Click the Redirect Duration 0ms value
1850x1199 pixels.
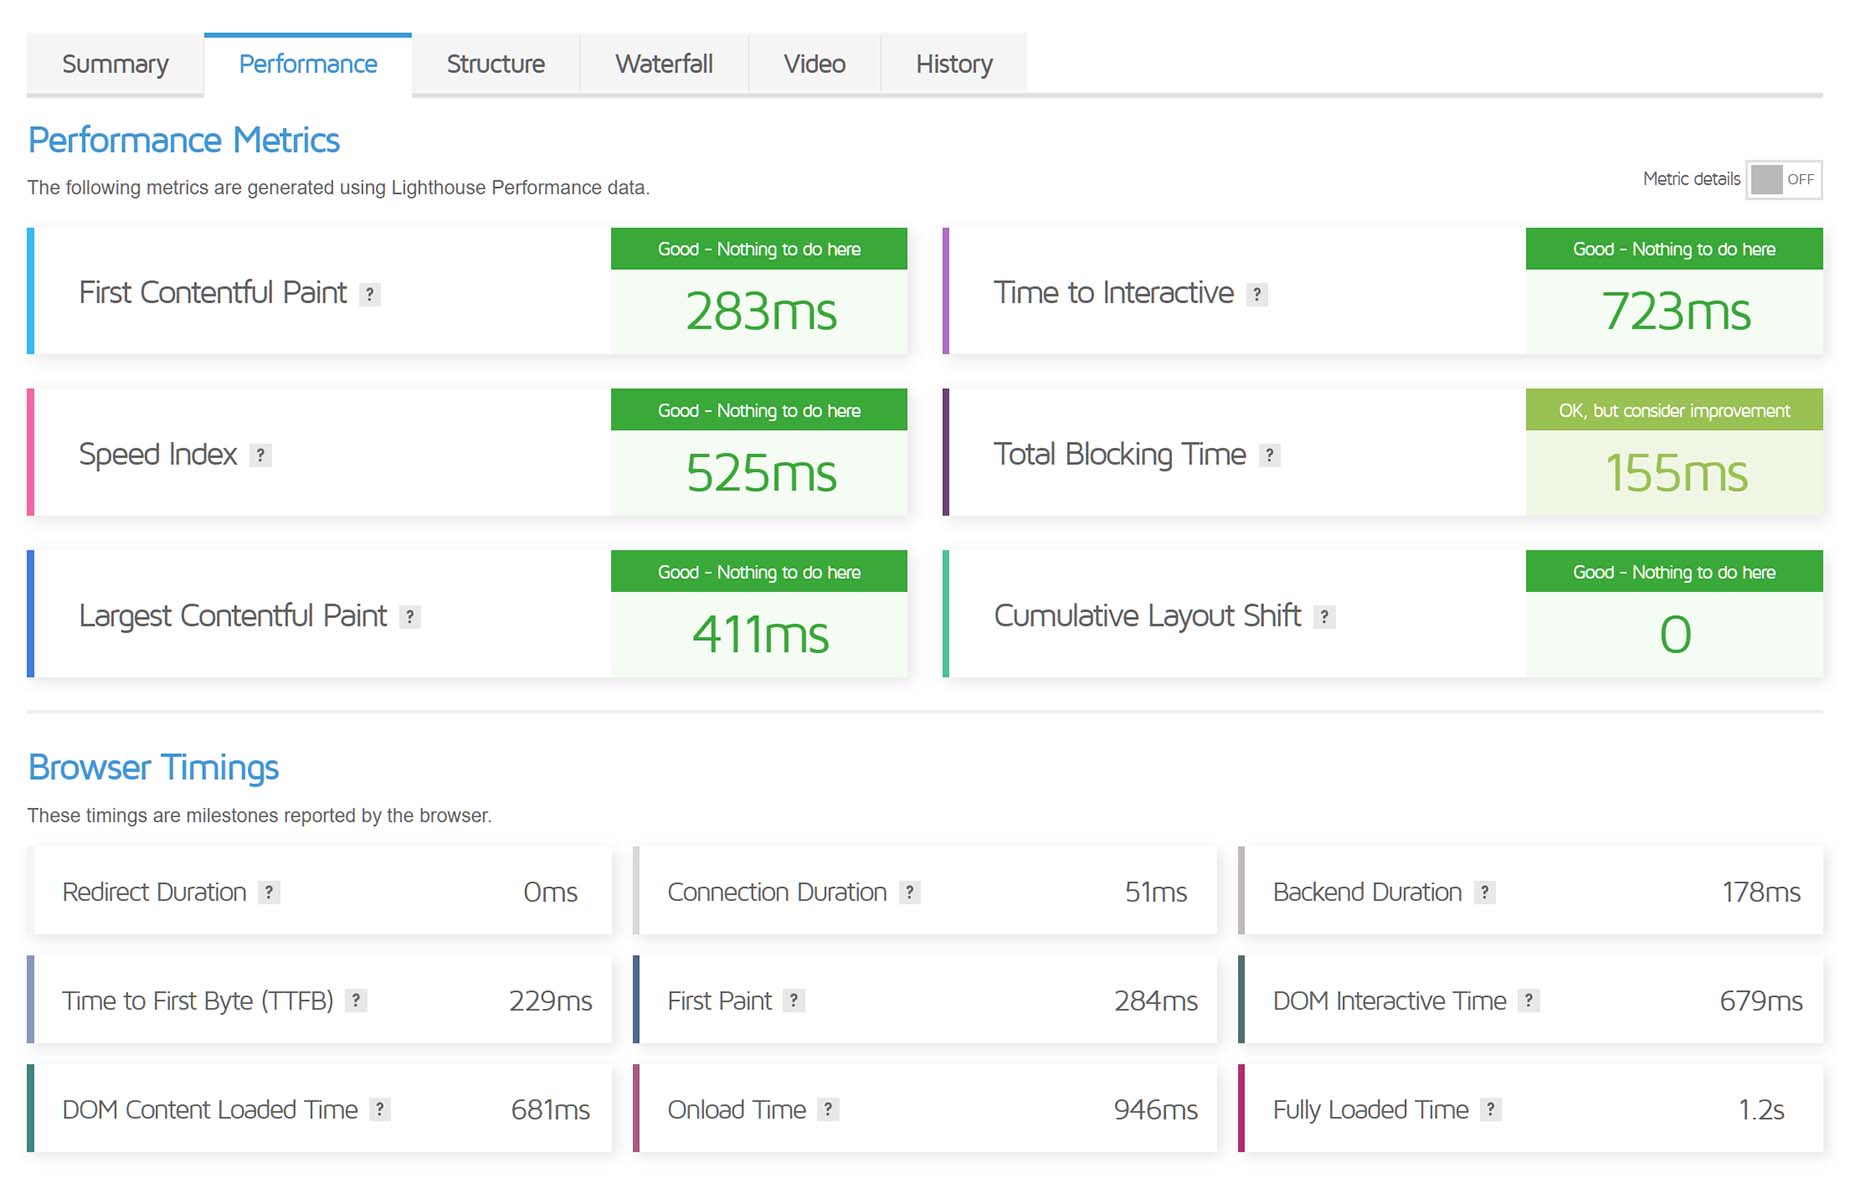click(550, 892)
